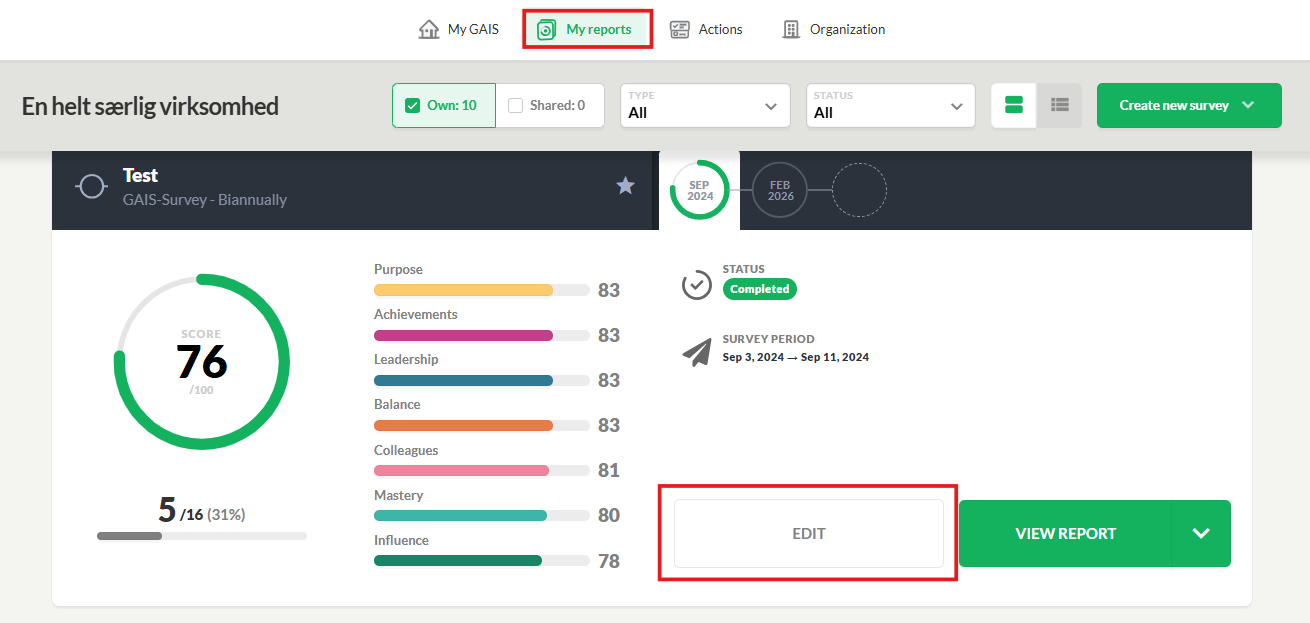Image resolution: width=1310 pixels, height=623 pixels.
Task: Click the Leadership score bar
Action: click(x=481, y=381)
